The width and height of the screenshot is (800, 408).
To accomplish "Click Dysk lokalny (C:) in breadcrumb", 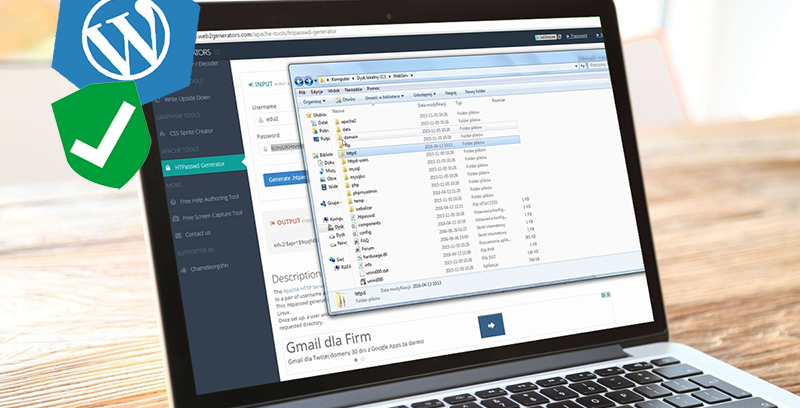I will coord(371,78).
